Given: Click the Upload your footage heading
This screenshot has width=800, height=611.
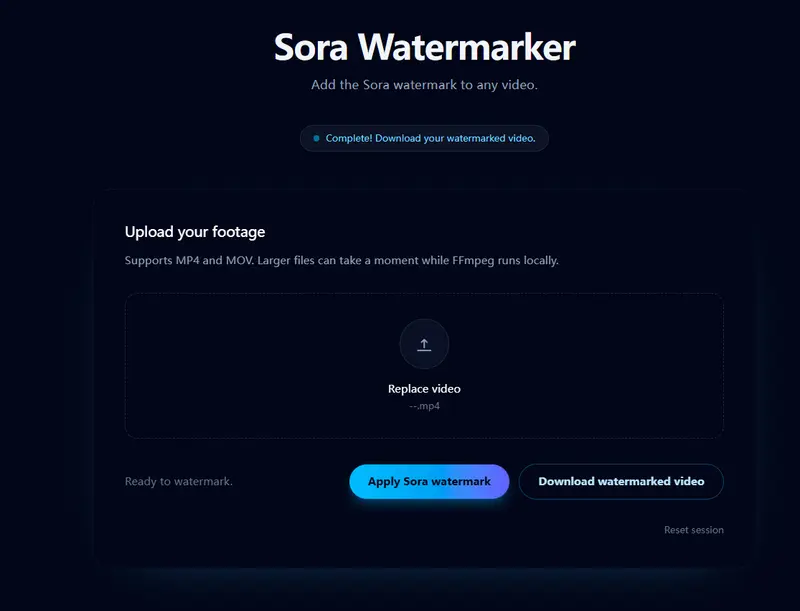Looking at the screenshot, I should (195, 232).
